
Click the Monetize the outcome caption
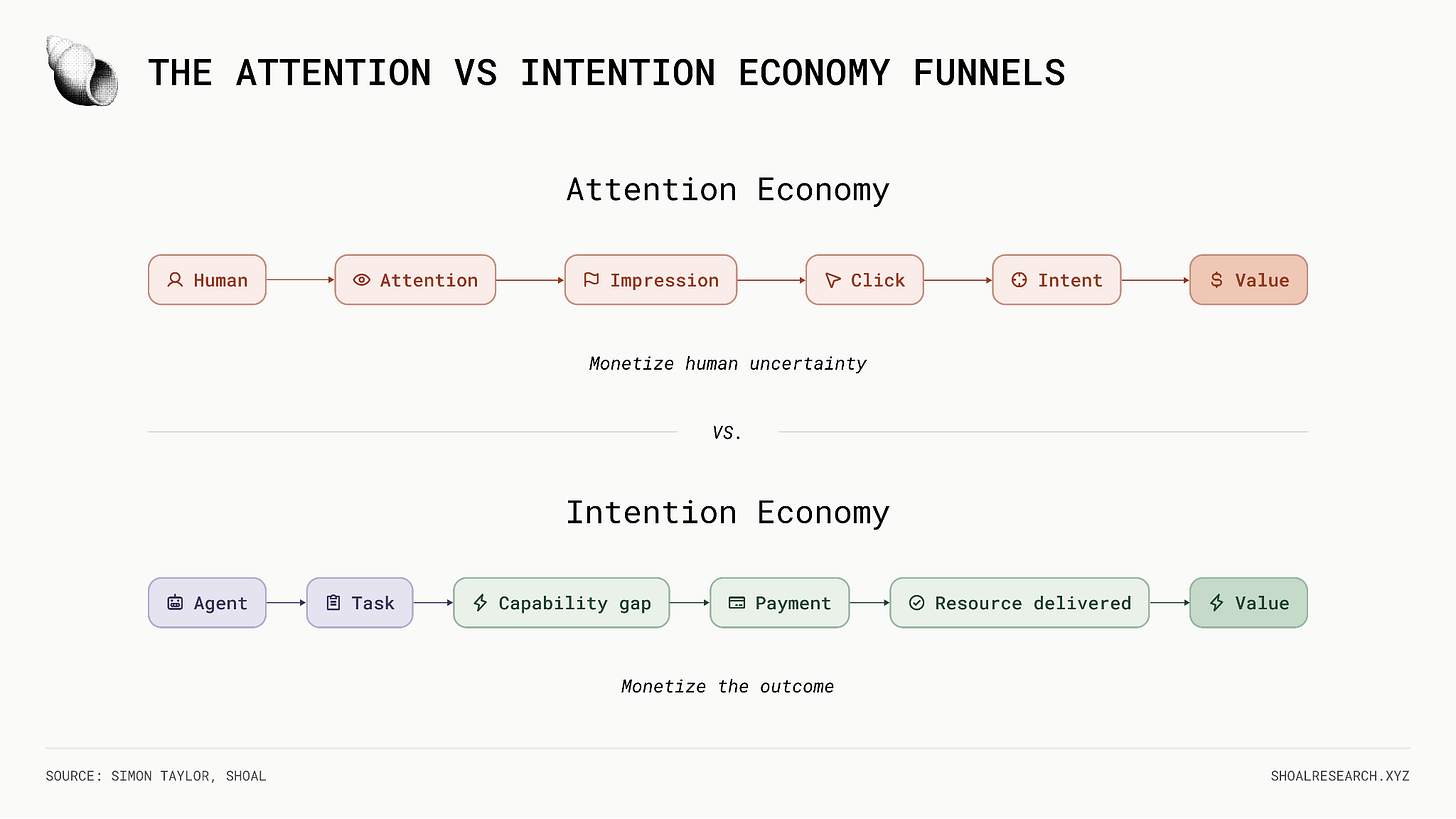(x=728, y=687)
